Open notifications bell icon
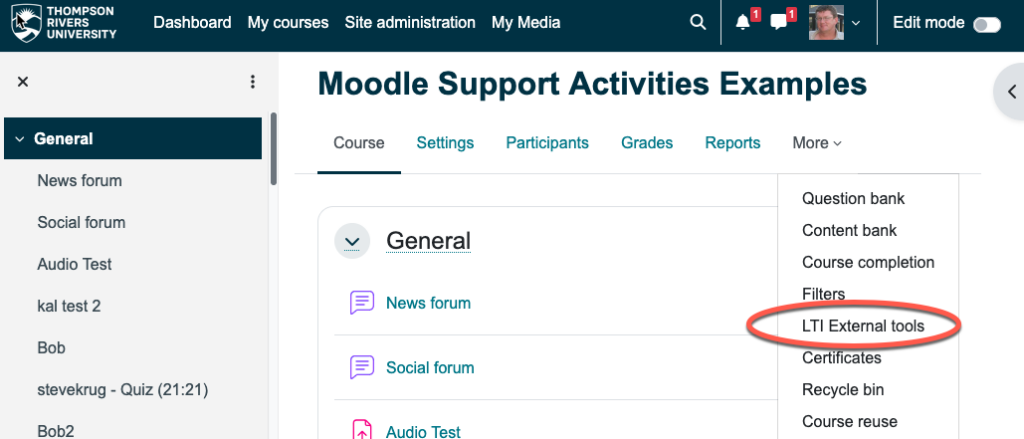This screenshot has width=1024, height=439. tap(743, 23)
